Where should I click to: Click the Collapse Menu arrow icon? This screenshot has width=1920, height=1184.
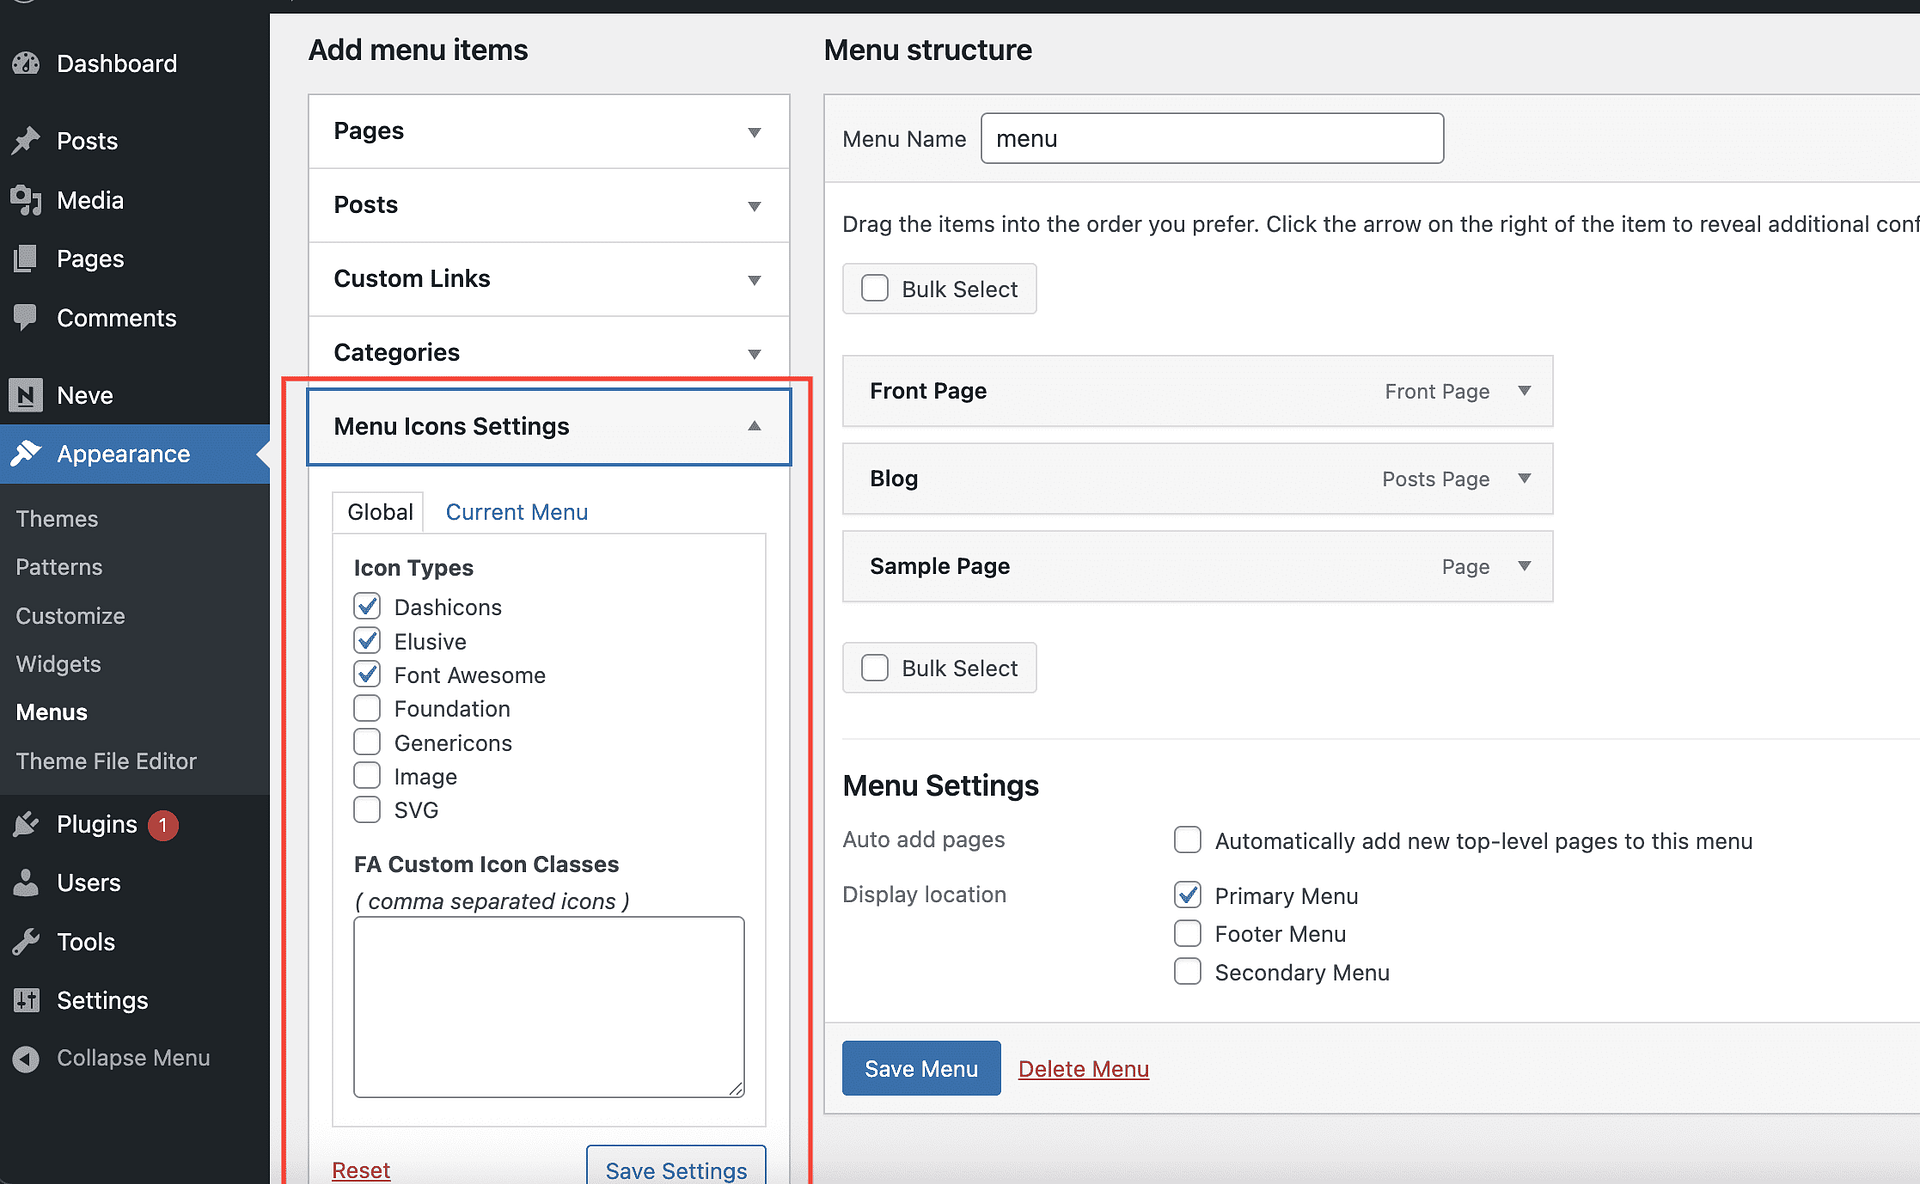click(x=26, y=1058)
